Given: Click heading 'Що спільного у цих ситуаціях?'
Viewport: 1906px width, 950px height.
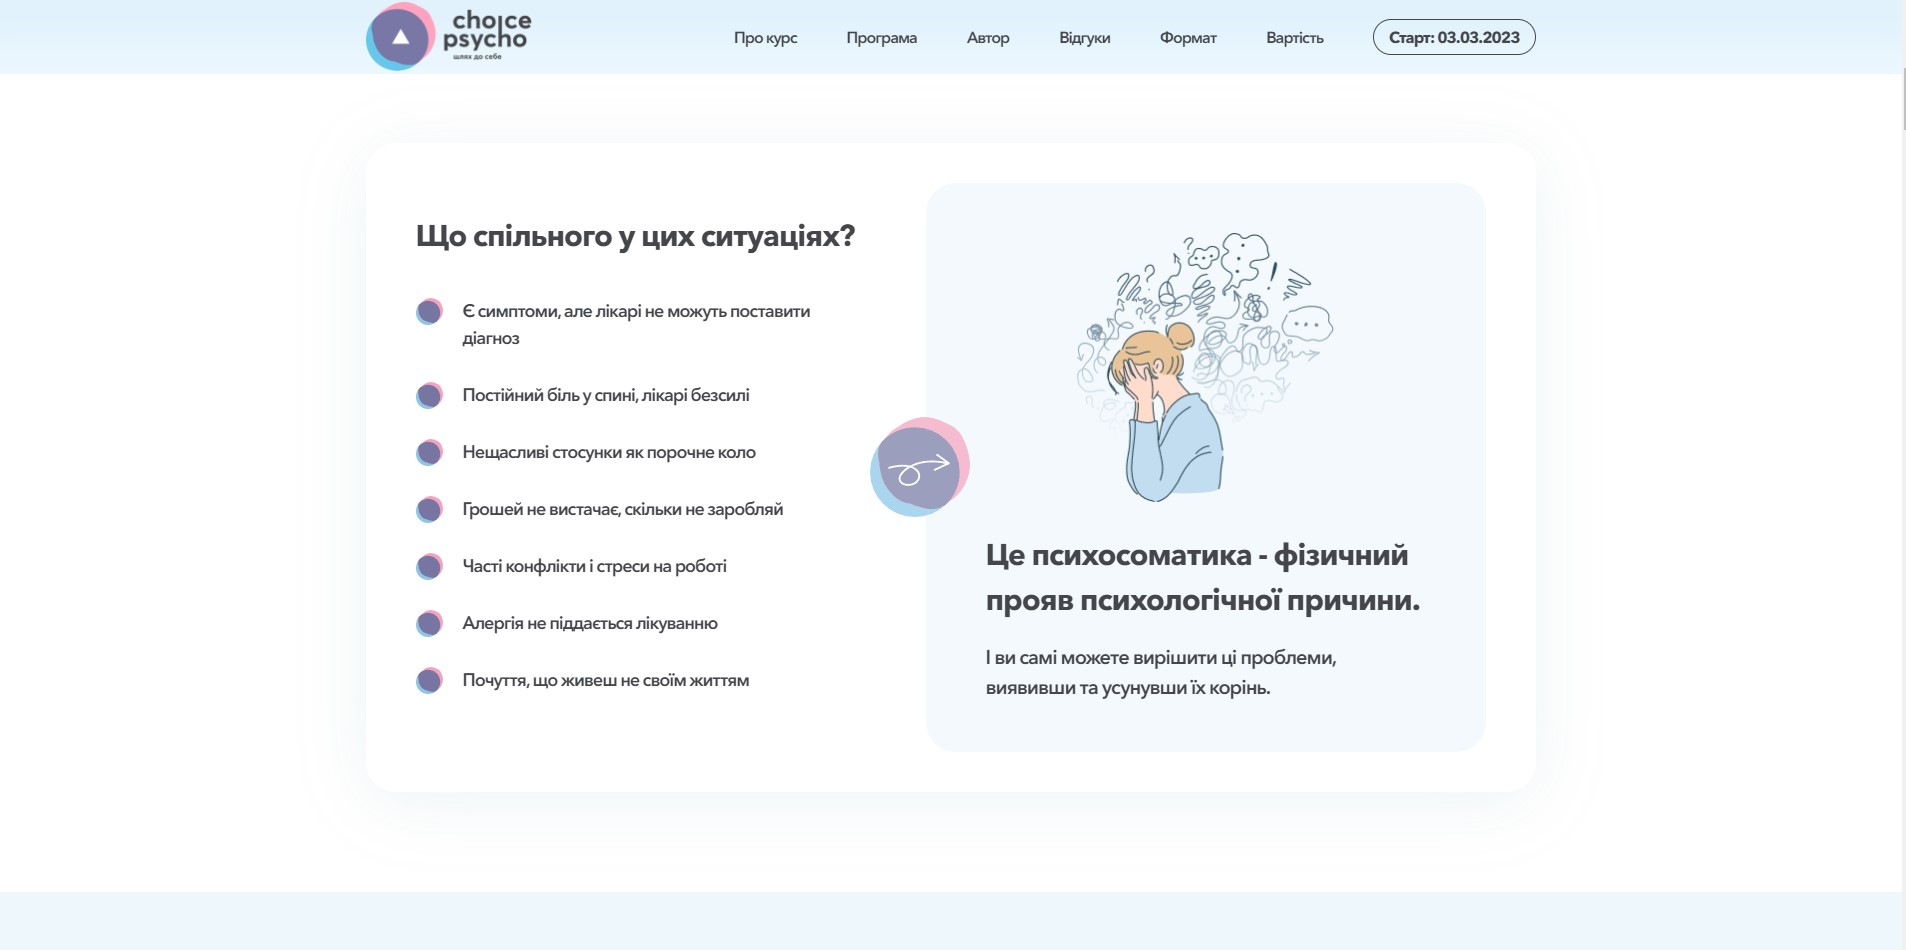Looking at the screenshot, I should pos(635,236).
